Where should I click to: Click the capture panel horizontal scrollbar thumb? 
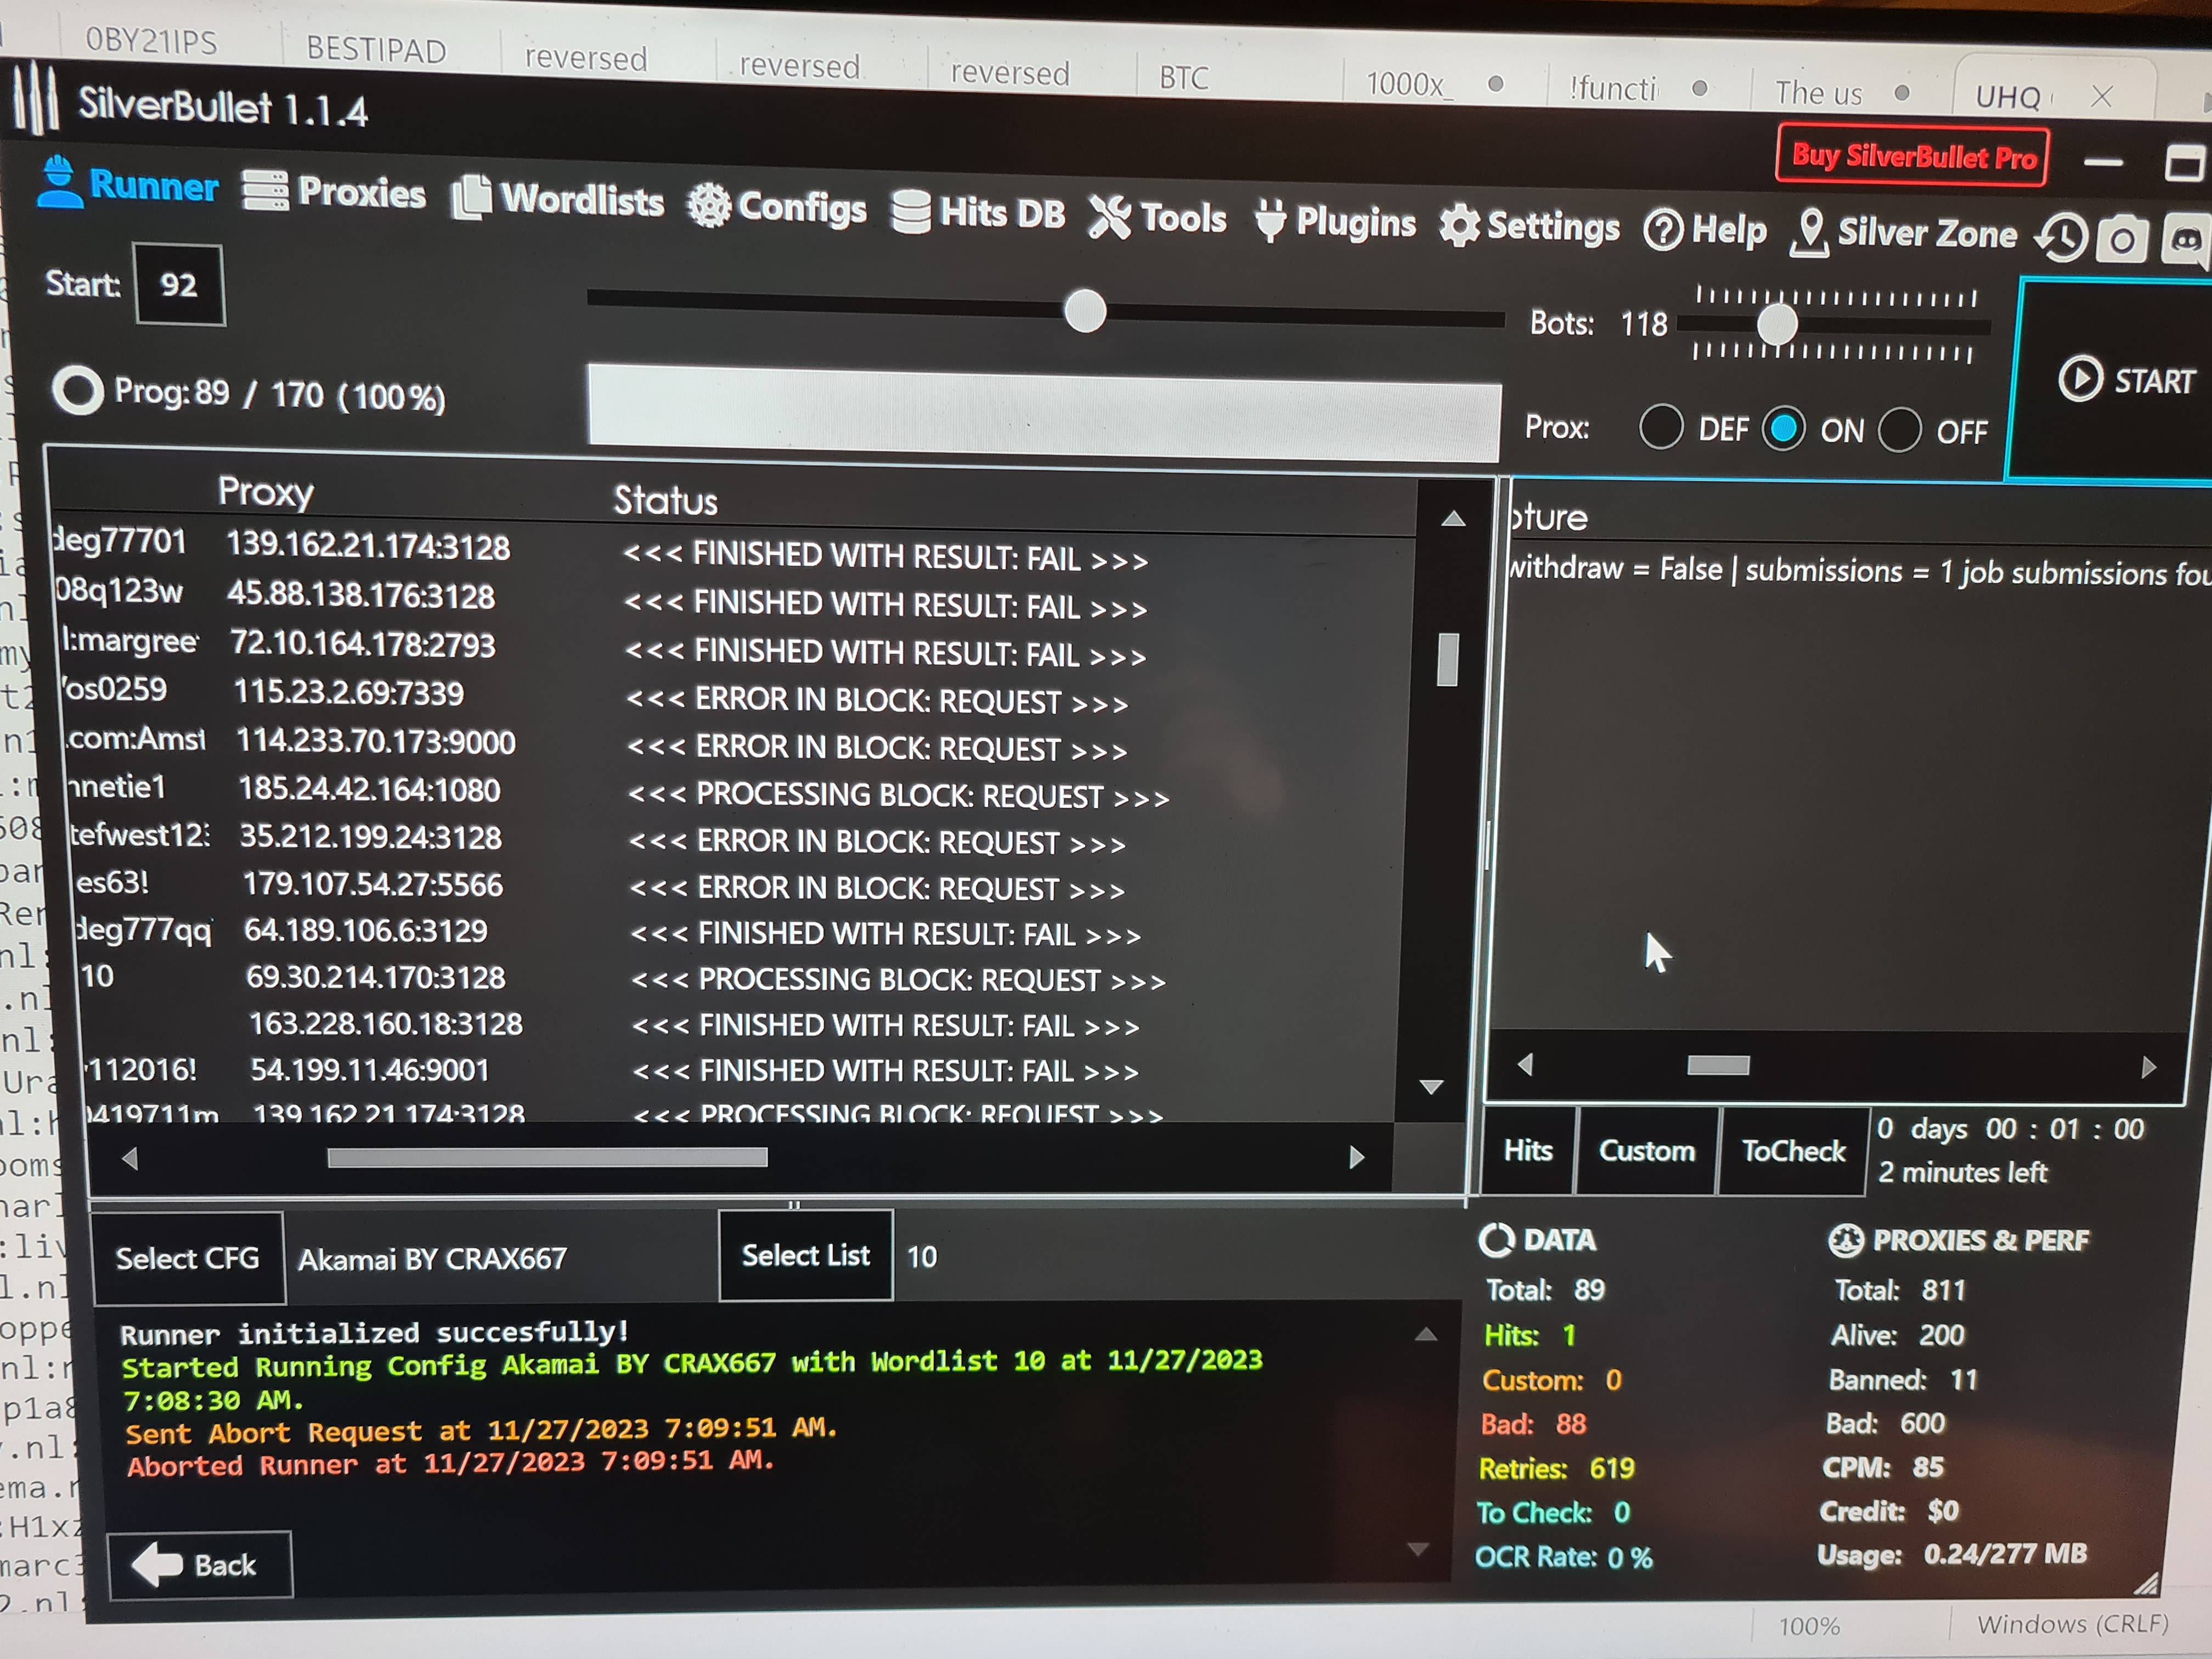coord(1718,1065)
